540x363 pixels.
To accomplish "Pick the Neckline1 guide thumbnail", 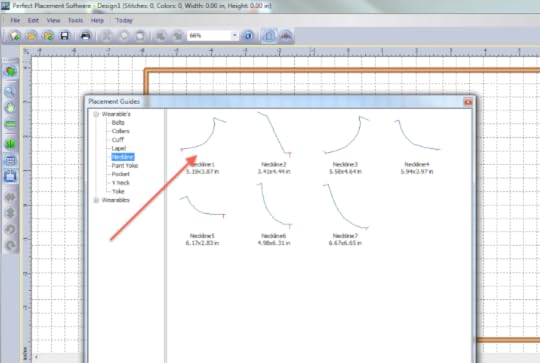I will (x=203, y=134).
